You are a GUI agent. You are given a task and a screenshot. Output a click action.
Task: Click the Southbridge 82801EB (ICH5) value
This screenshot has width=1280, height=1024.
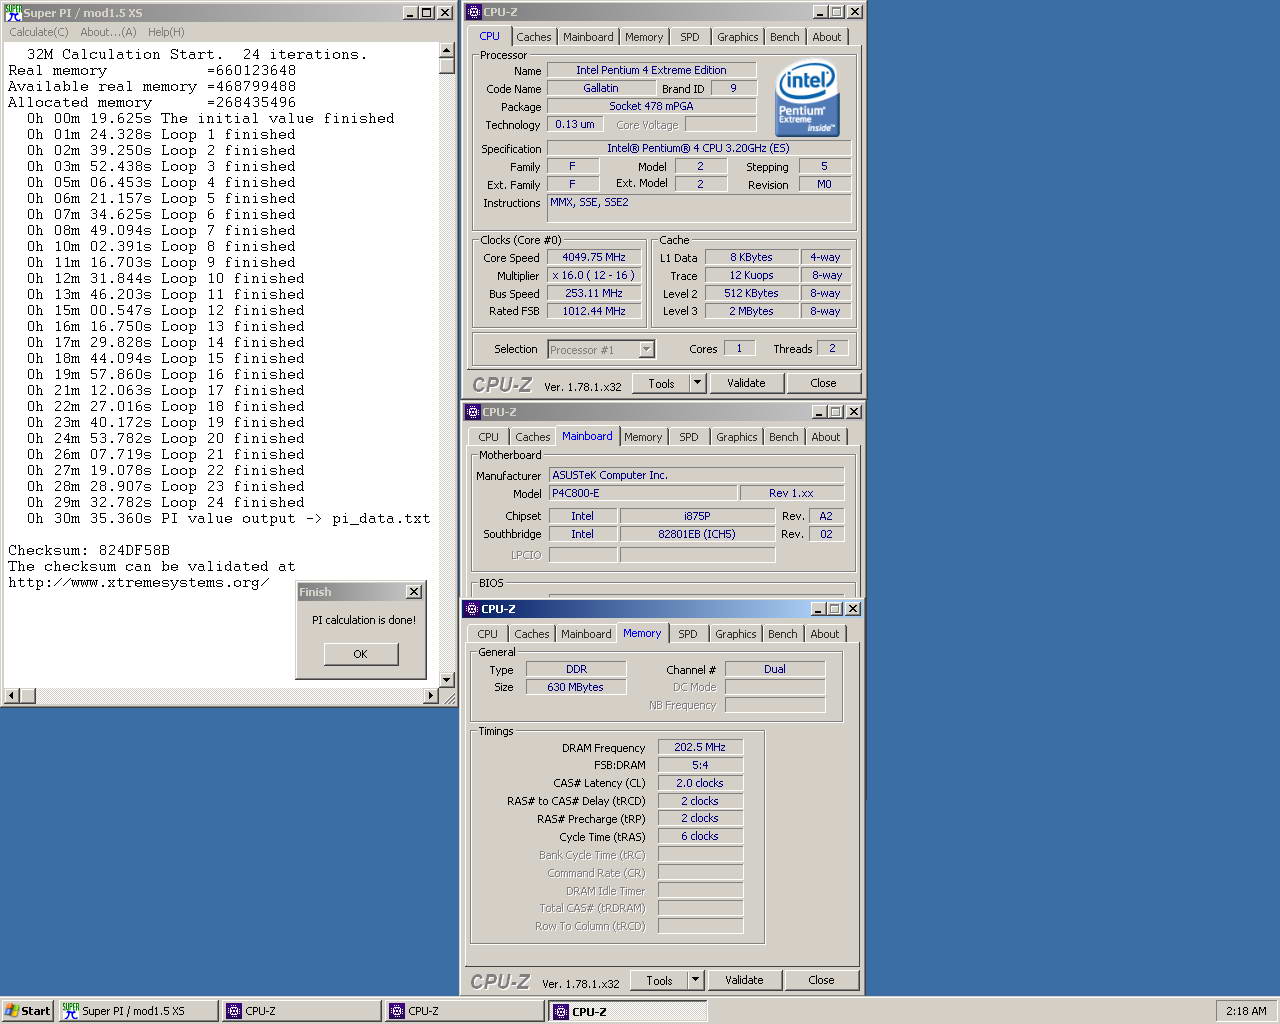pyautogui.click(x=697, y=534)
